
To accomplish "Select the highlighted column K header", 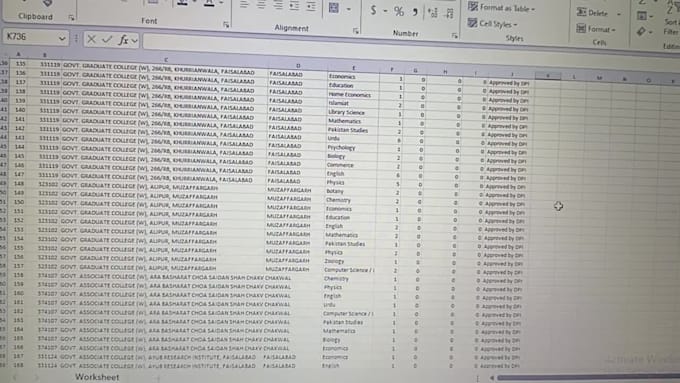I will click(x=548, y=76).
